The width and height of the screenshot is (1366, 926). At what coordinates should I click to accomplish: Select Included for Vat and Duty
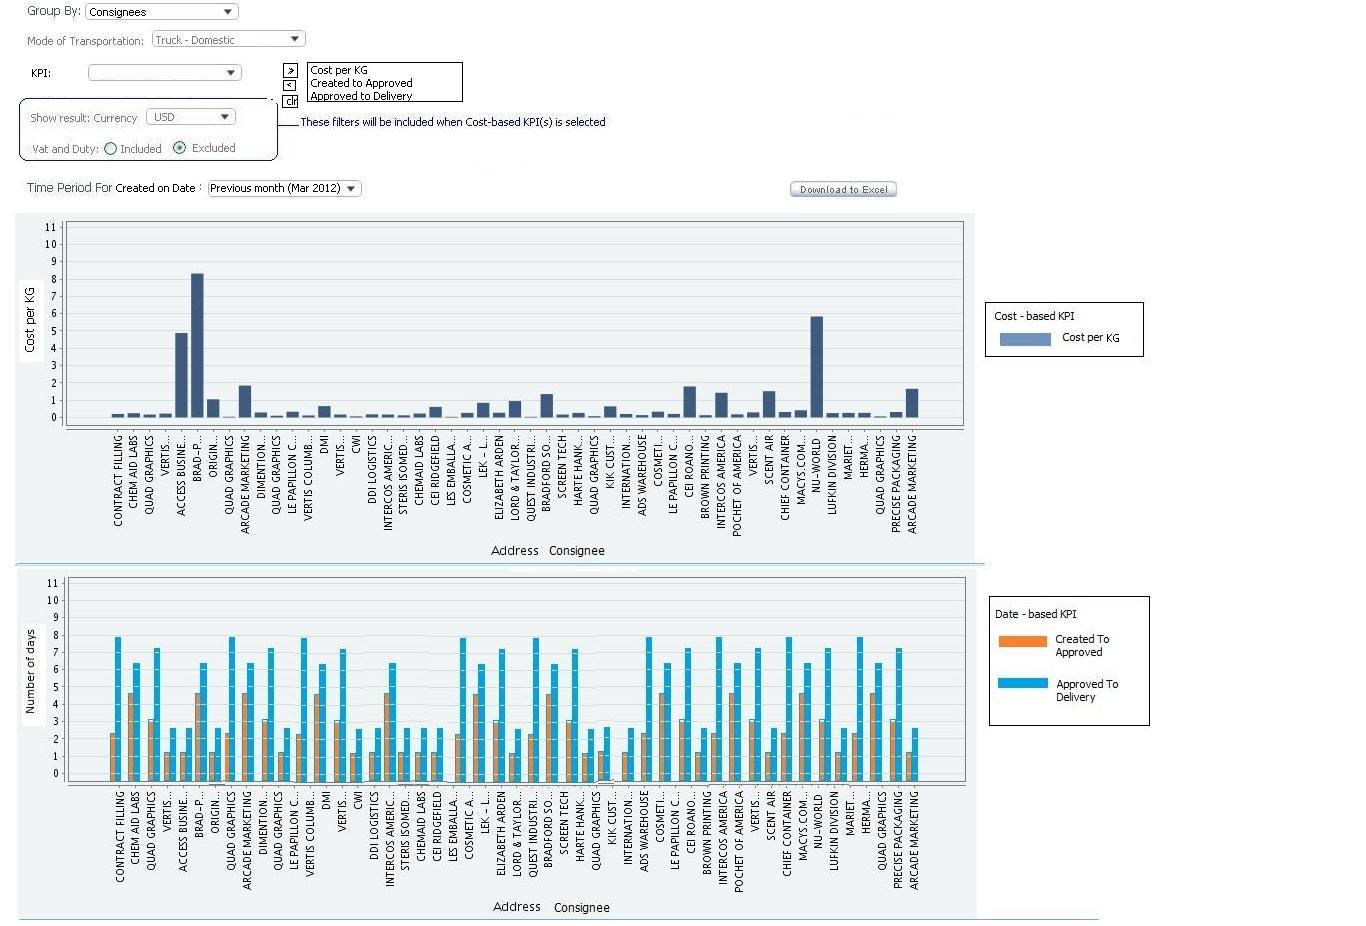110,149
